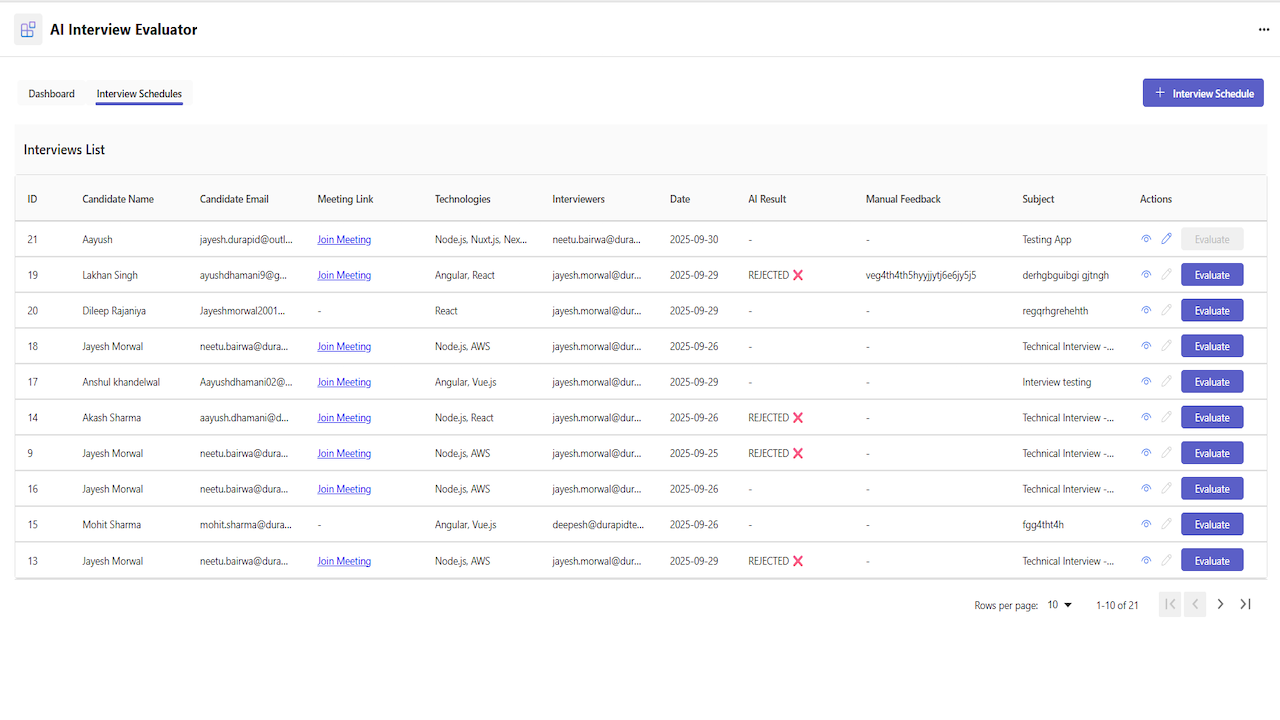Screen dimensions: 1280x720
Task: View details of interview ID 16
Action: tap(1146, 489)
